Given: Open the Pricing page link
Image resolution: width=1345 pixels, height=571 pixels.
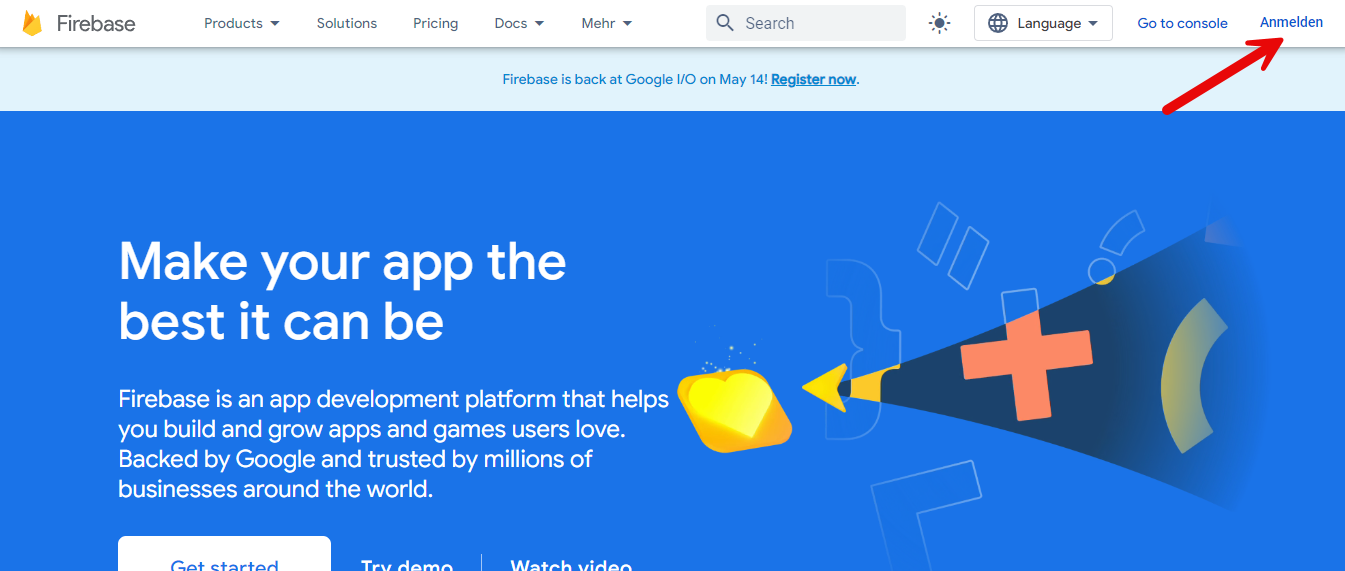Looking at the screenshot, I should pos(436,23).
